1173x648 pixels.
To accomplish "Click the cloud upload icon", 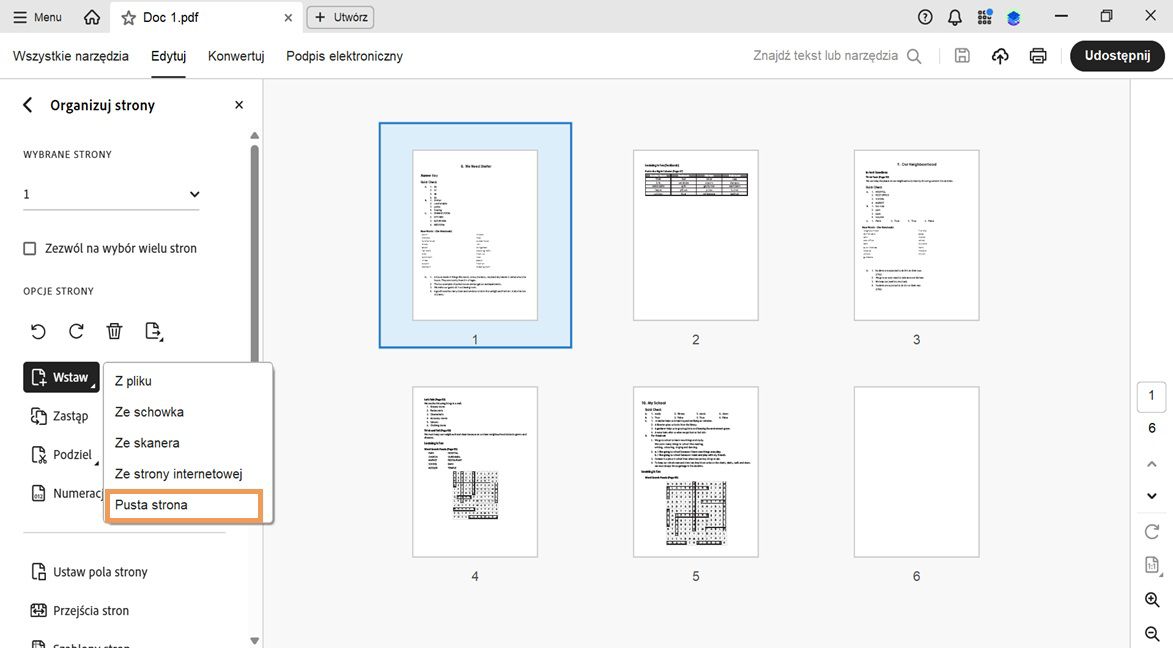I will pos(1000,55).
